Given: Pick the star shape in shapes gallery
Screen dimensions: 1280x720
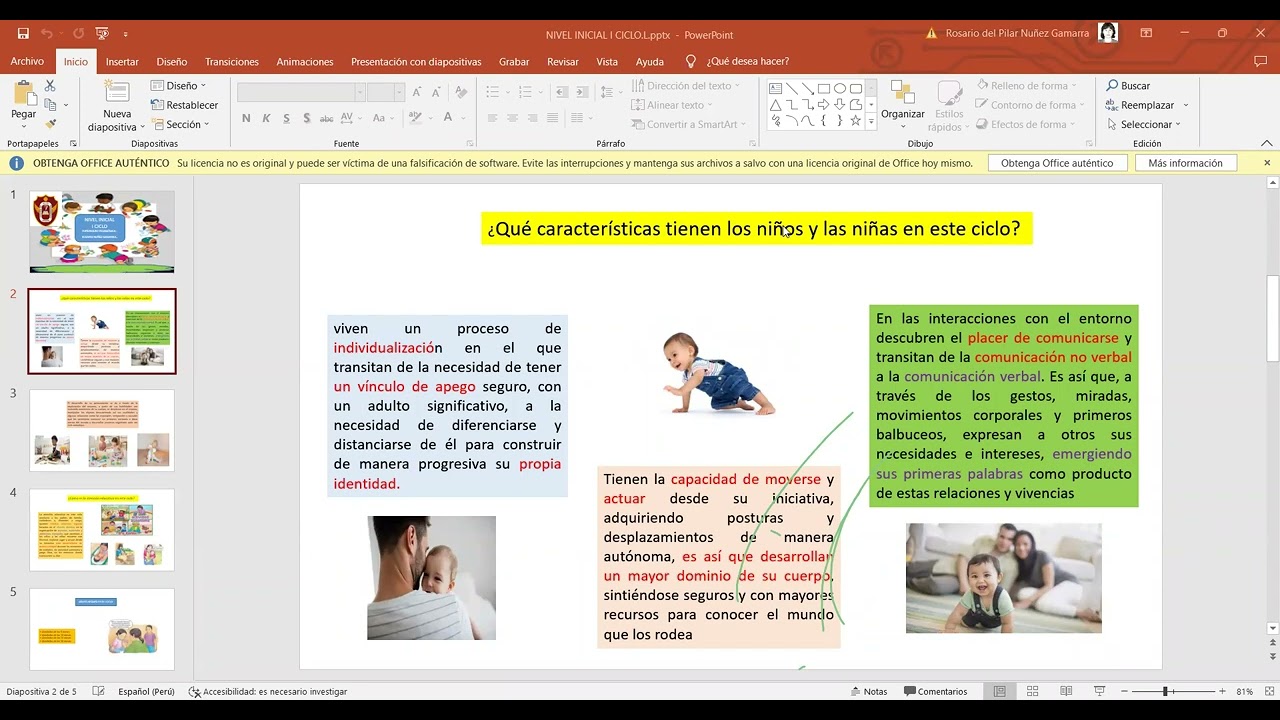Looking at the screenshot, I should point(856,121).
